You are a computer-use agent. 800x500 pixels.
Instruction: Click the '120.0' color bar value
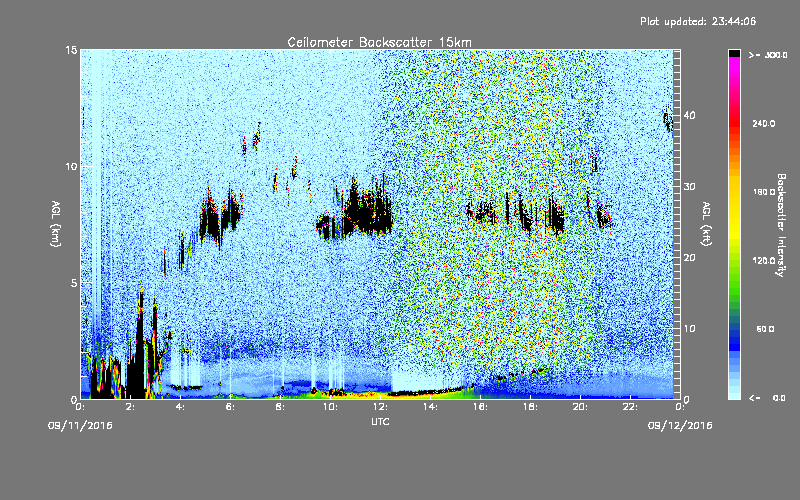[x=764, y=260]
